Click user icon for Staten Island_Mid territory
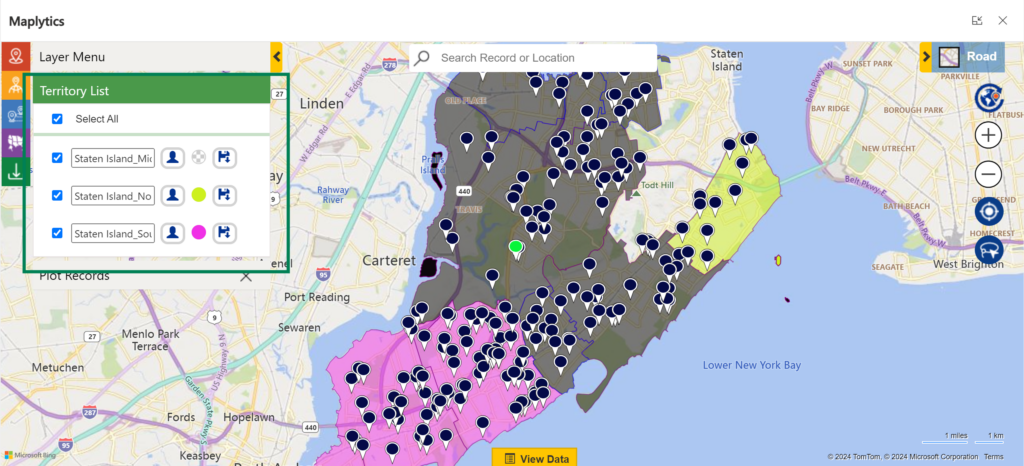This screenshot has width=1024, height=466. tap(173, 157)
